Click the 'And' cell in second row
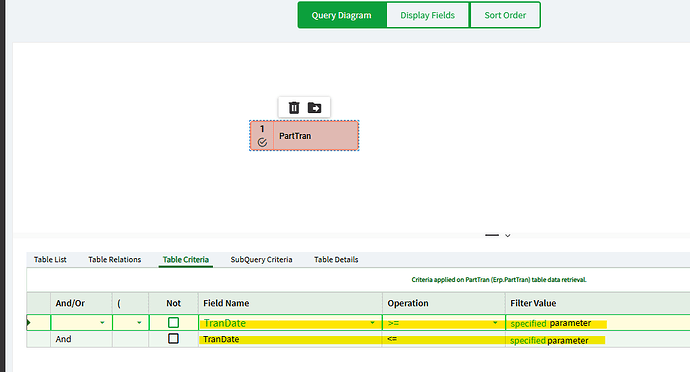This screenshot has width=690, height=372. pyautogui.click(x=81, y=339)
